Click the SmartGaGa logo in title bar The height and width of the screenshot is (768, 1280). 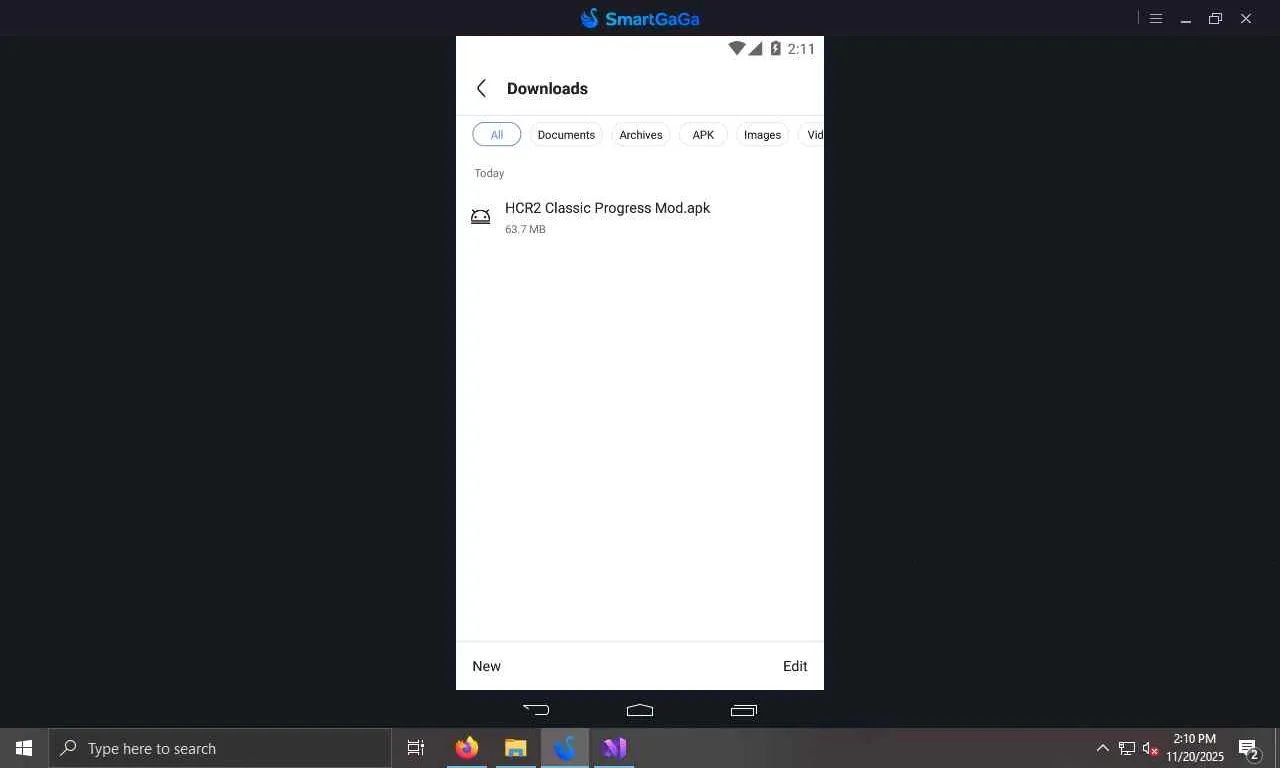[x=640, y=18]
